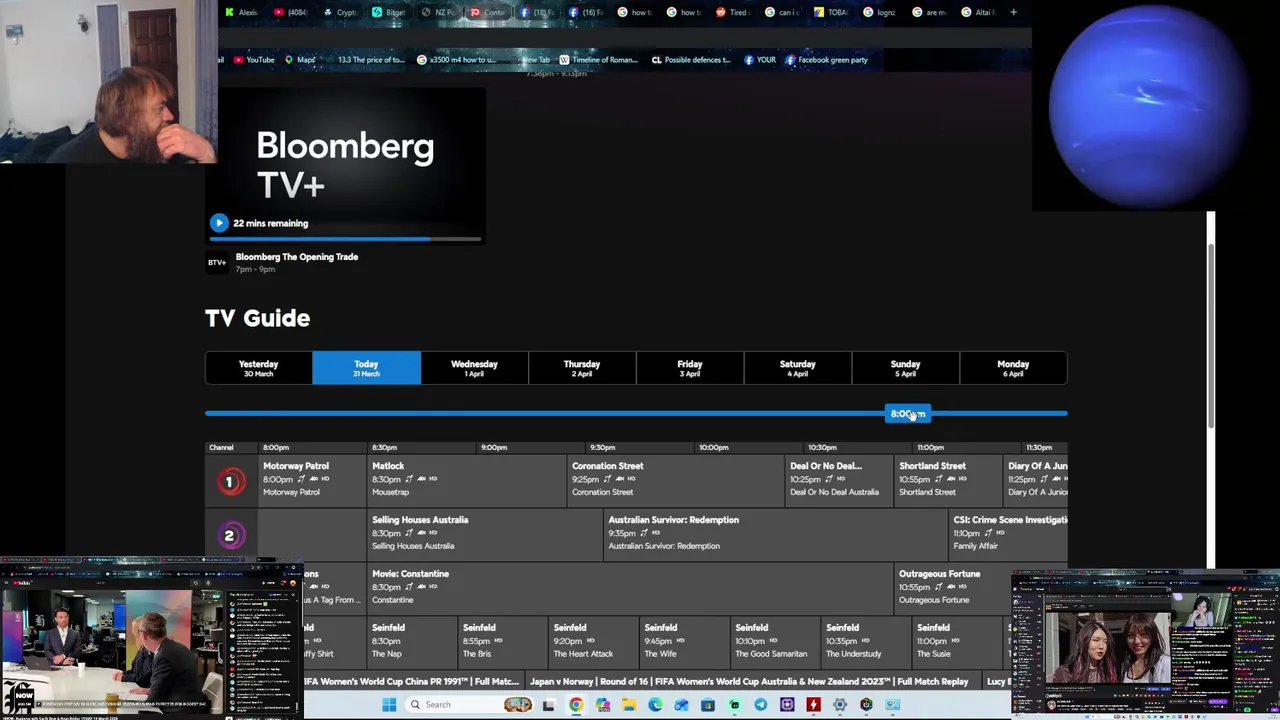Open the 13.3 The price of to... bookmark

click(x=365, y=60)
